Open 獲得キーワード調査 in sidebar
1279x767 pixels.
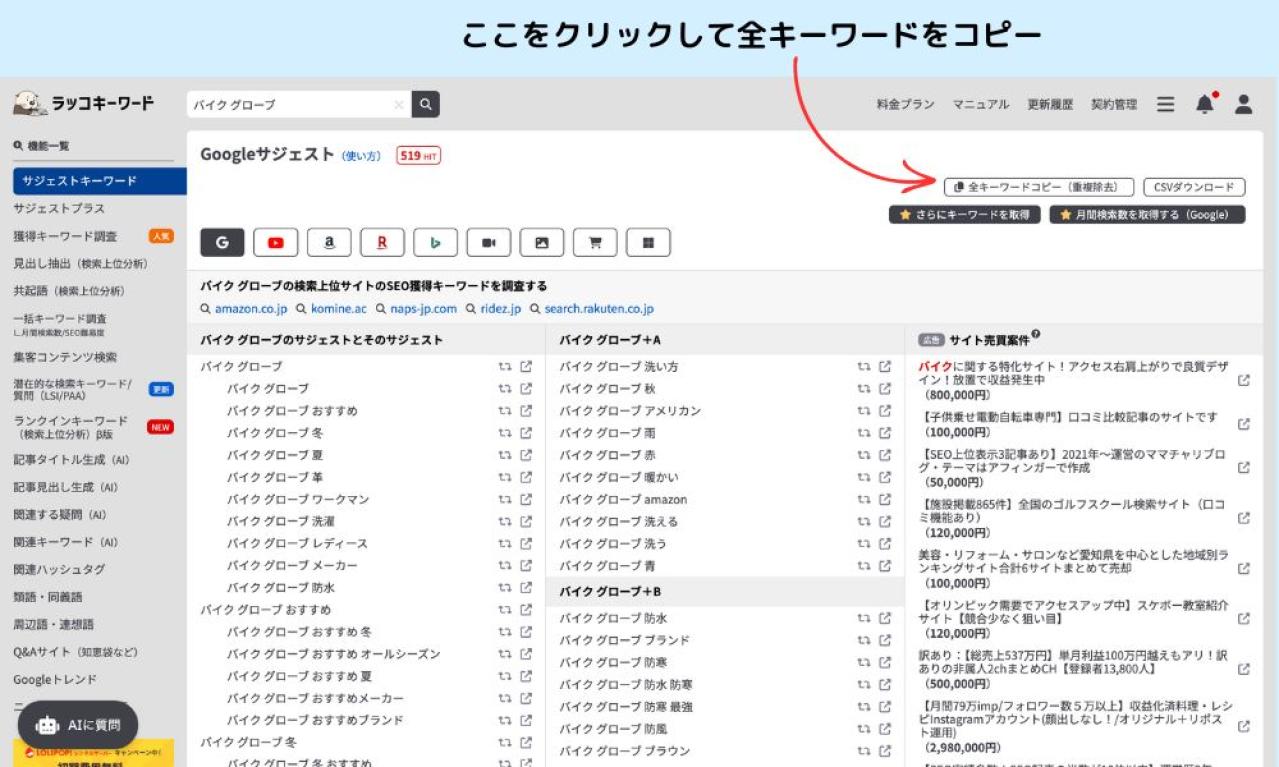[x=65, y=236]
